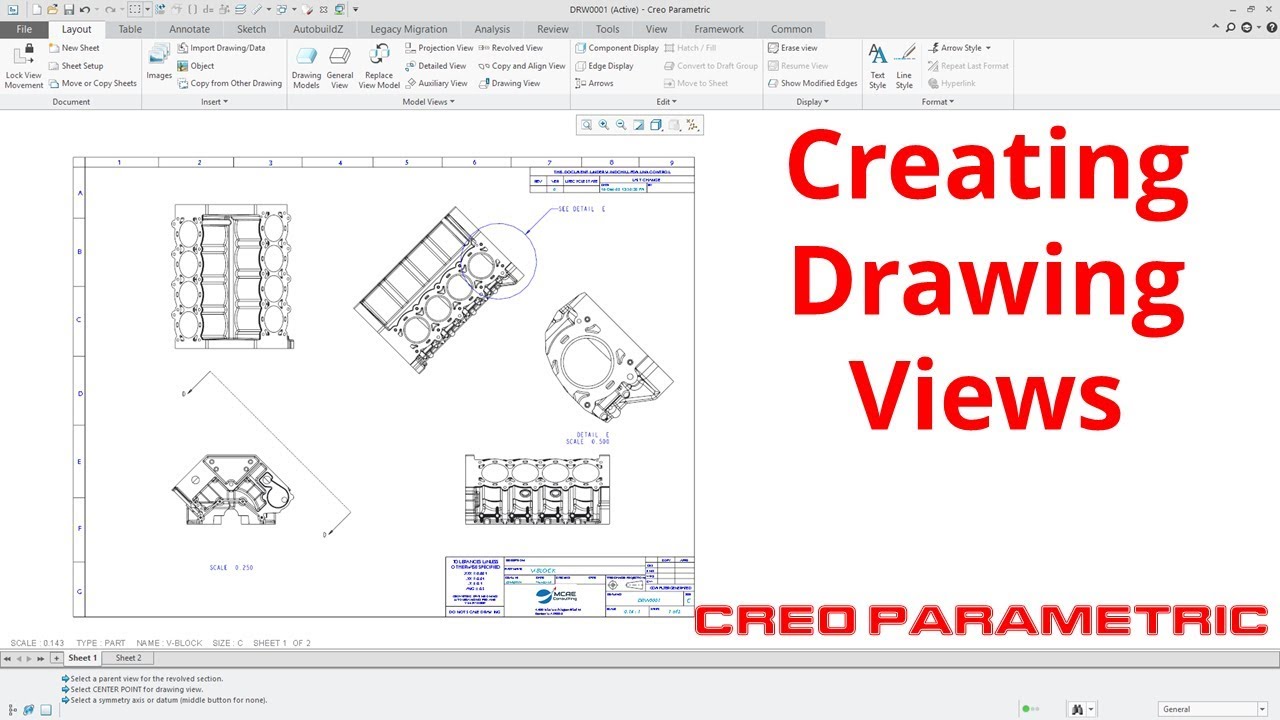This screenshot has width=1280, height=720.
Task: Switch to the Table tab
Action: pos(130,29)
